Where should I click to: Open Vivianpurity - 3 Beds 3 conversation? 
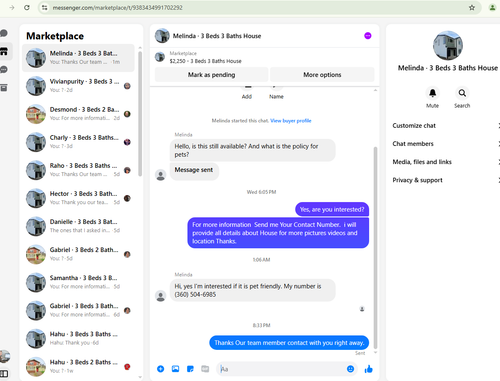tap(78, 86)
